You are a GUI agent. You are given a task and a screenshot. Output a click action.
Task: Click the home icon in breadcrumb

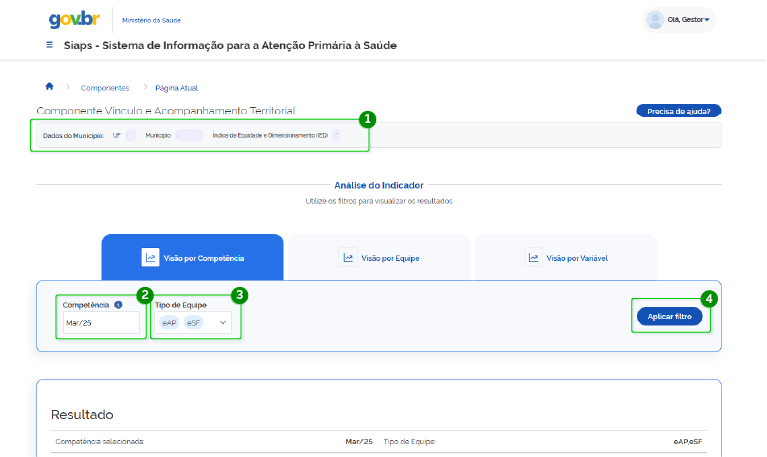pos(50,87)
